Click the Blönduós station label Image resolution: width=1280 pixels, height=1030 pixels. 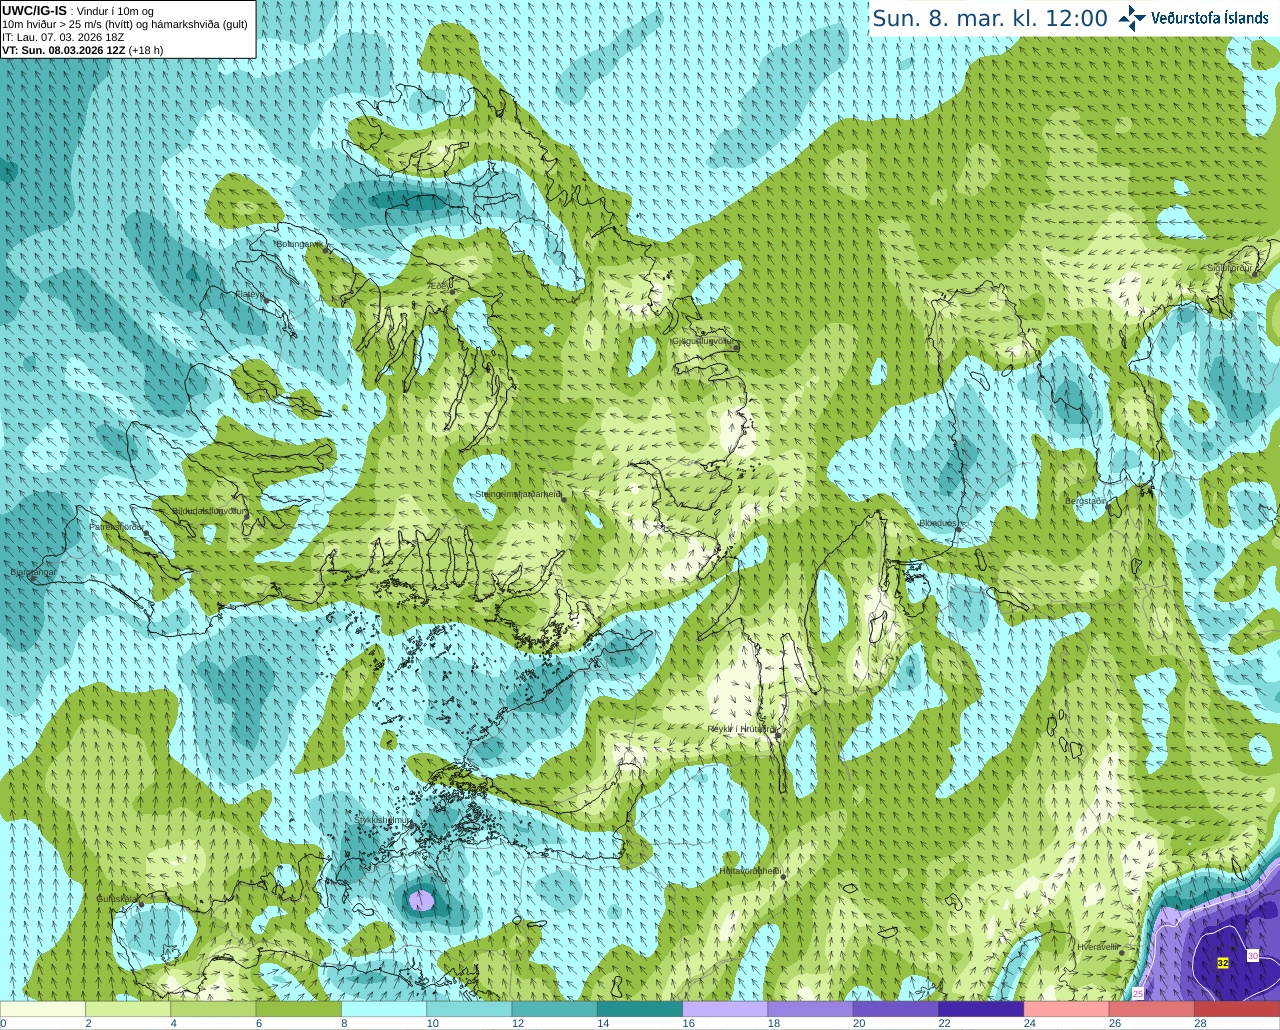[939, 523]
